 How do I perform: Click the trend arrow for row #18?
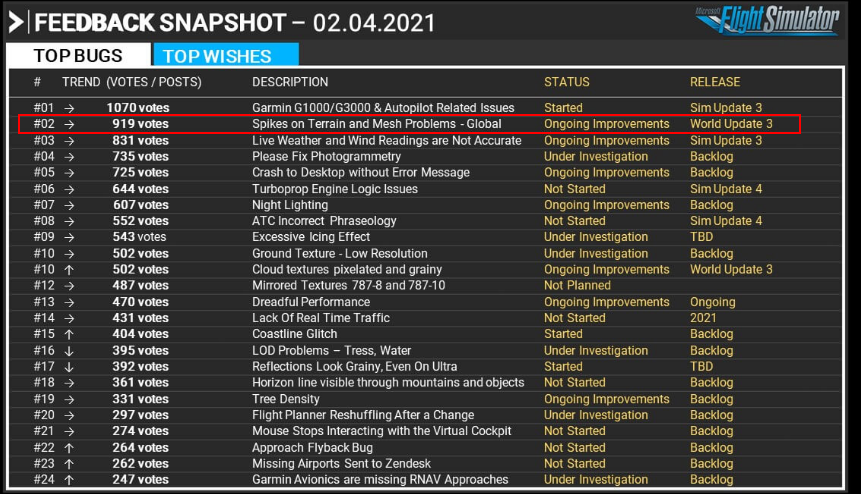pos(69,383)
